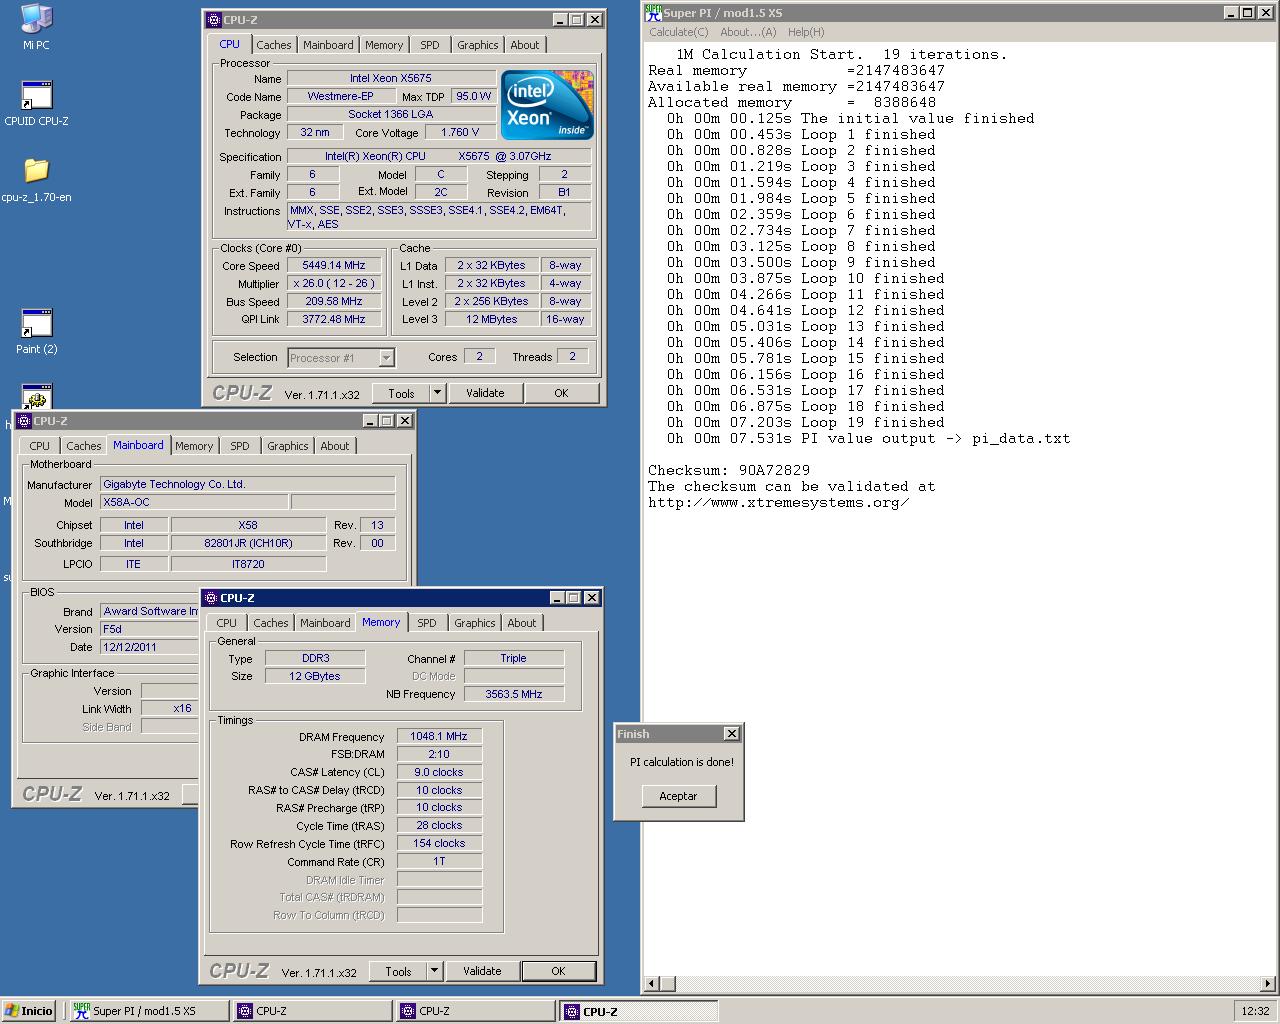This screenshot has width=1280, height=1024.
Task: Click the CAS# Latency 9.0 clocks value
Action: click(x=439, y=772)
